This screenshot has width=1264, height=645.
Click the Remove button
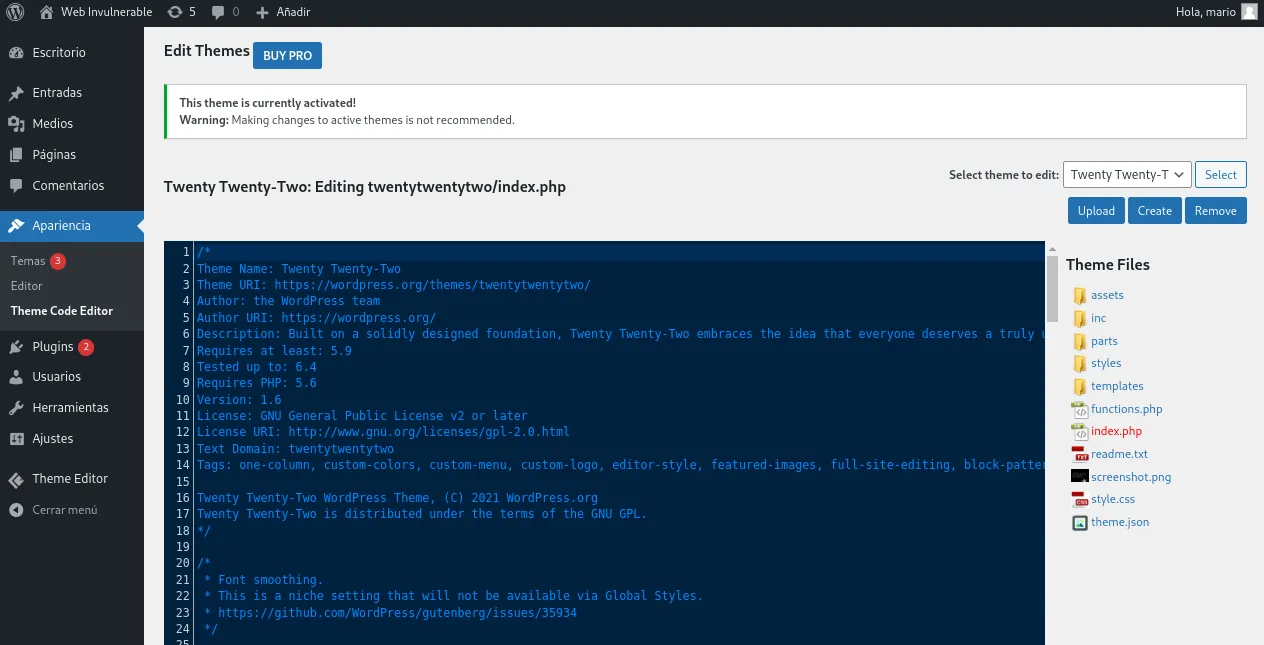click(x=1215, y=211)
